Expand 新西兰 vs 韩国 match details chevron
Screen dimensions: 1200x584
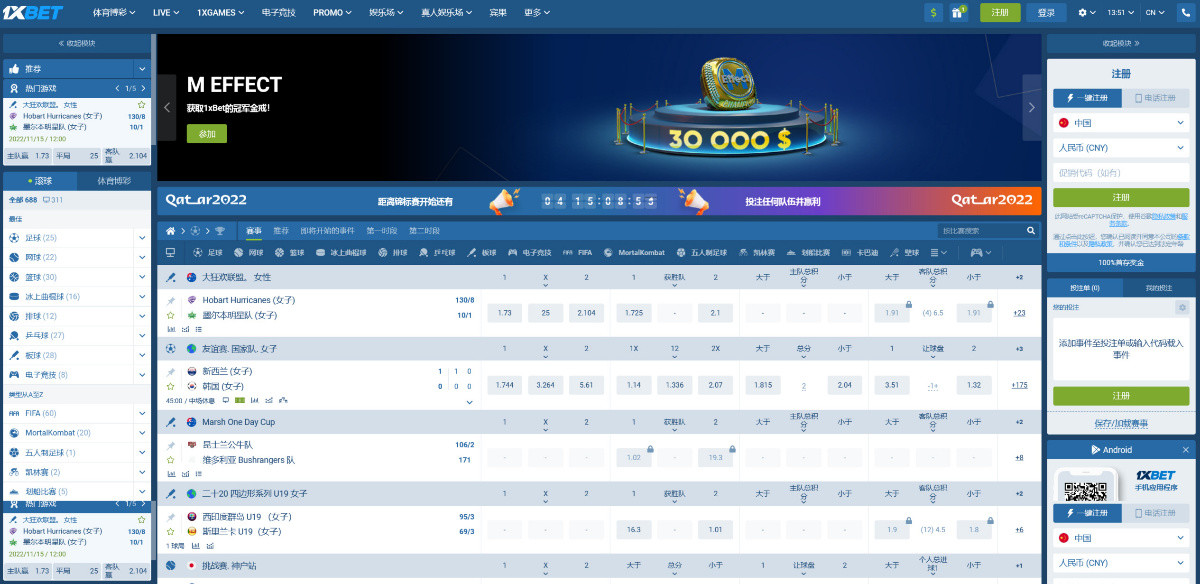[469, 401]
